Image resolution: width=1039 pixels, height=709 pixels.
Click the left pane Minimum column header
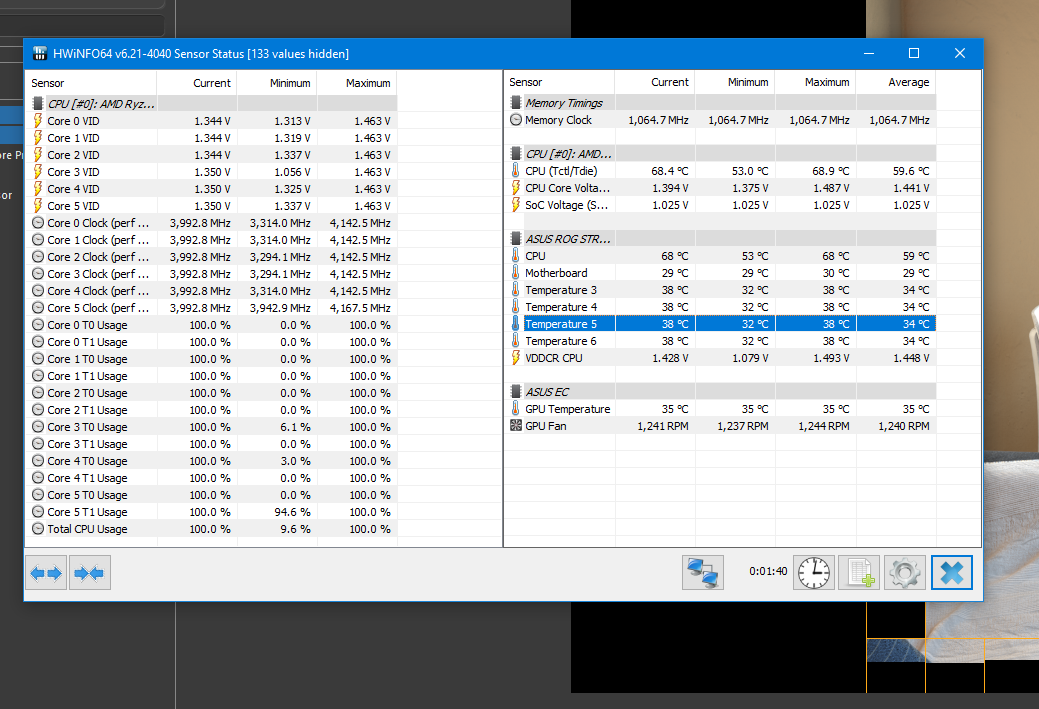pyautogui.click(x=277, y=83)
